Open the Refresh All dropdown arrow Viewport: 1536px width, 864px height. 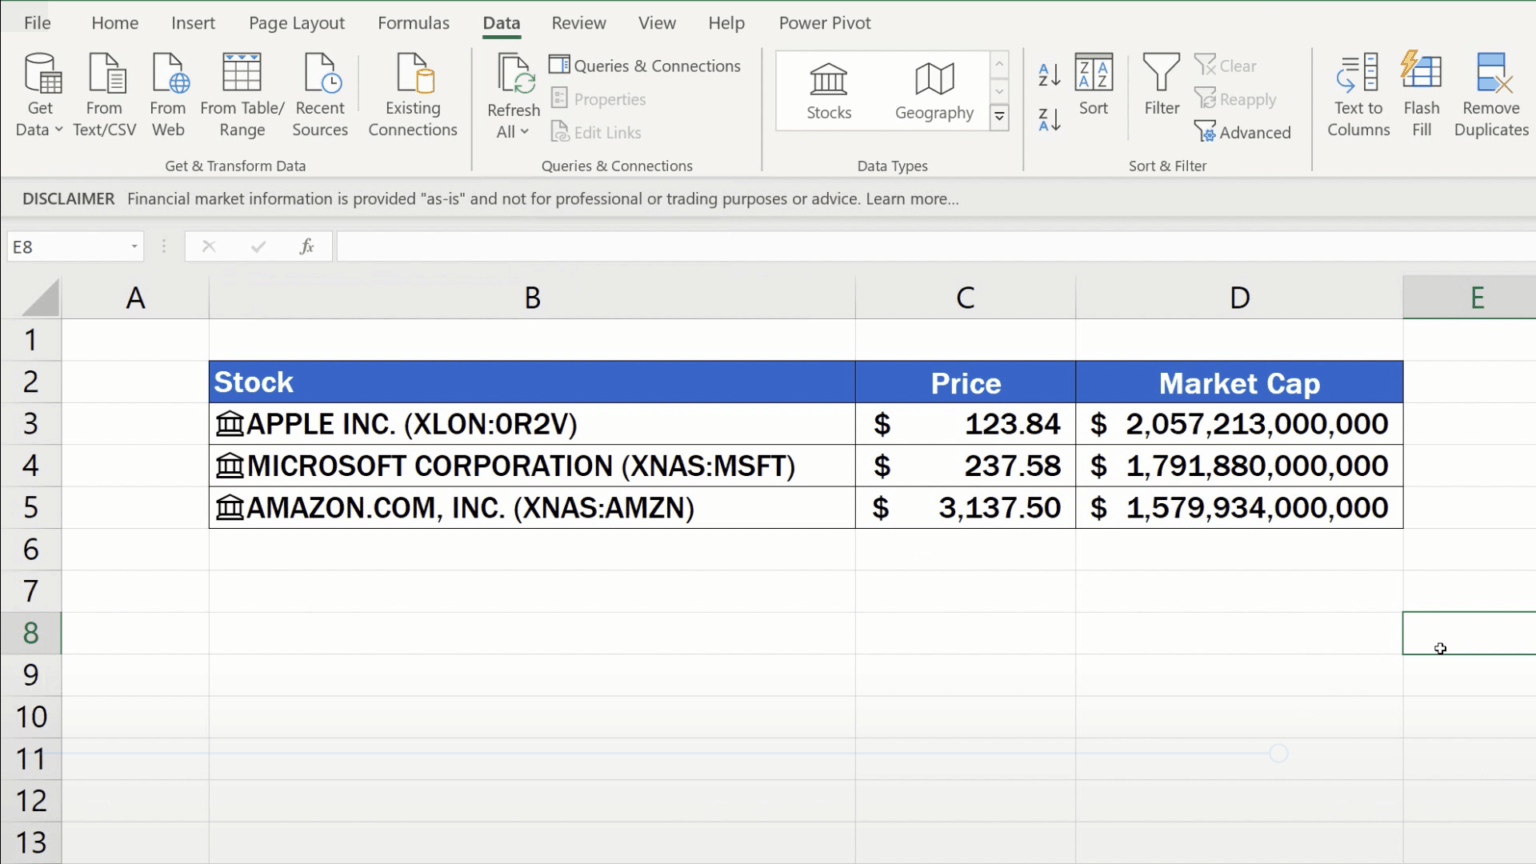pos(528,131)
